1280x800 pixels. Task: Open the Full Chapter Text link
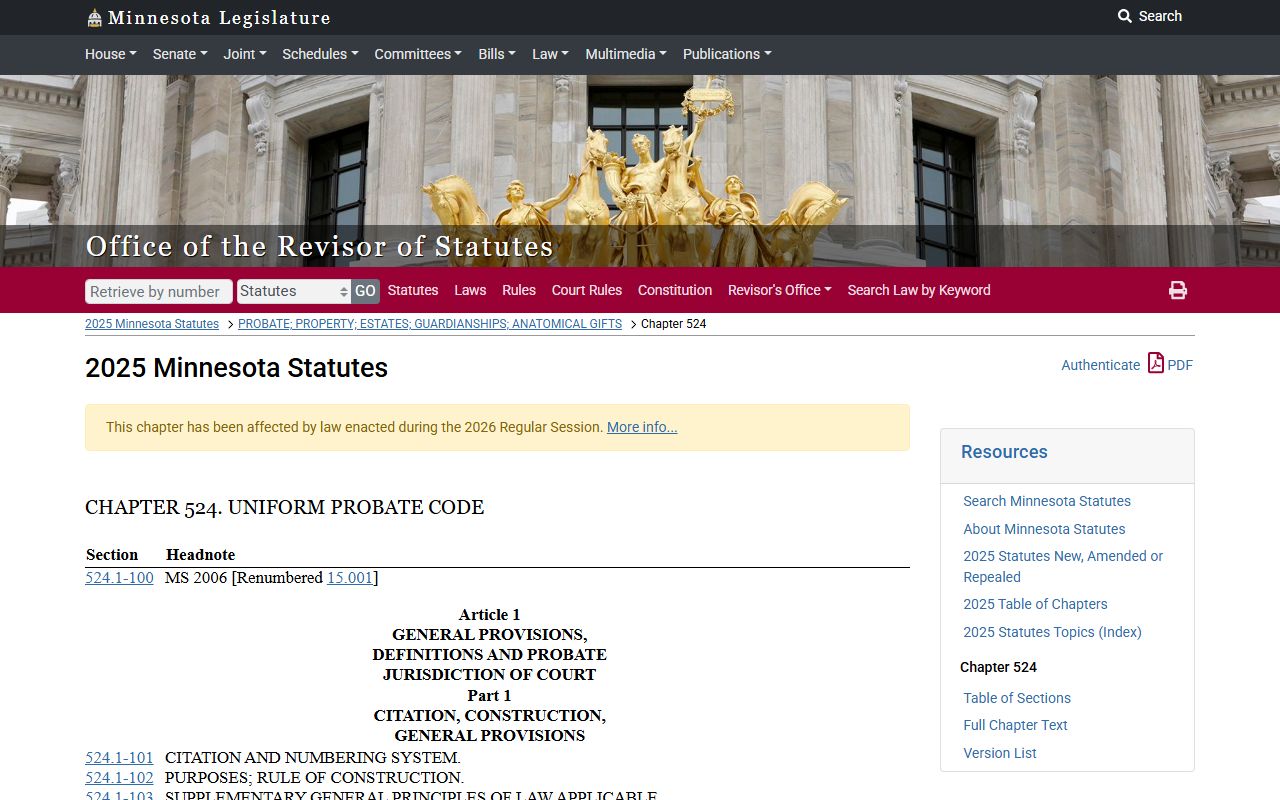coord(1015,725)
